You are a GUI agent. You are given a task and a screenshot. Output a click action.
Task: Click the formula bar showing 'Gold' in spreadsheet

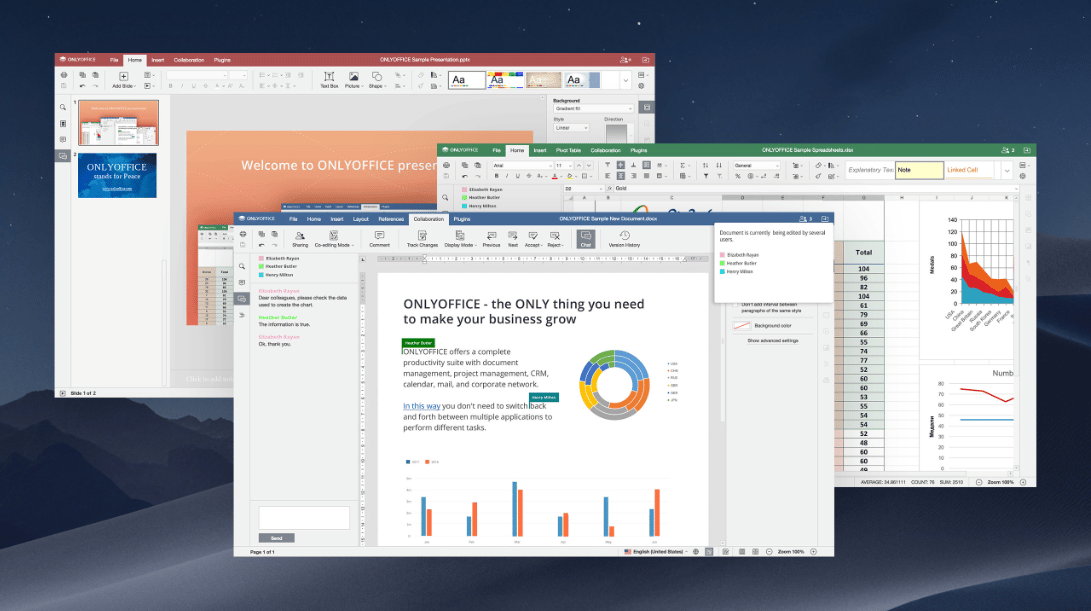point(814,189)
